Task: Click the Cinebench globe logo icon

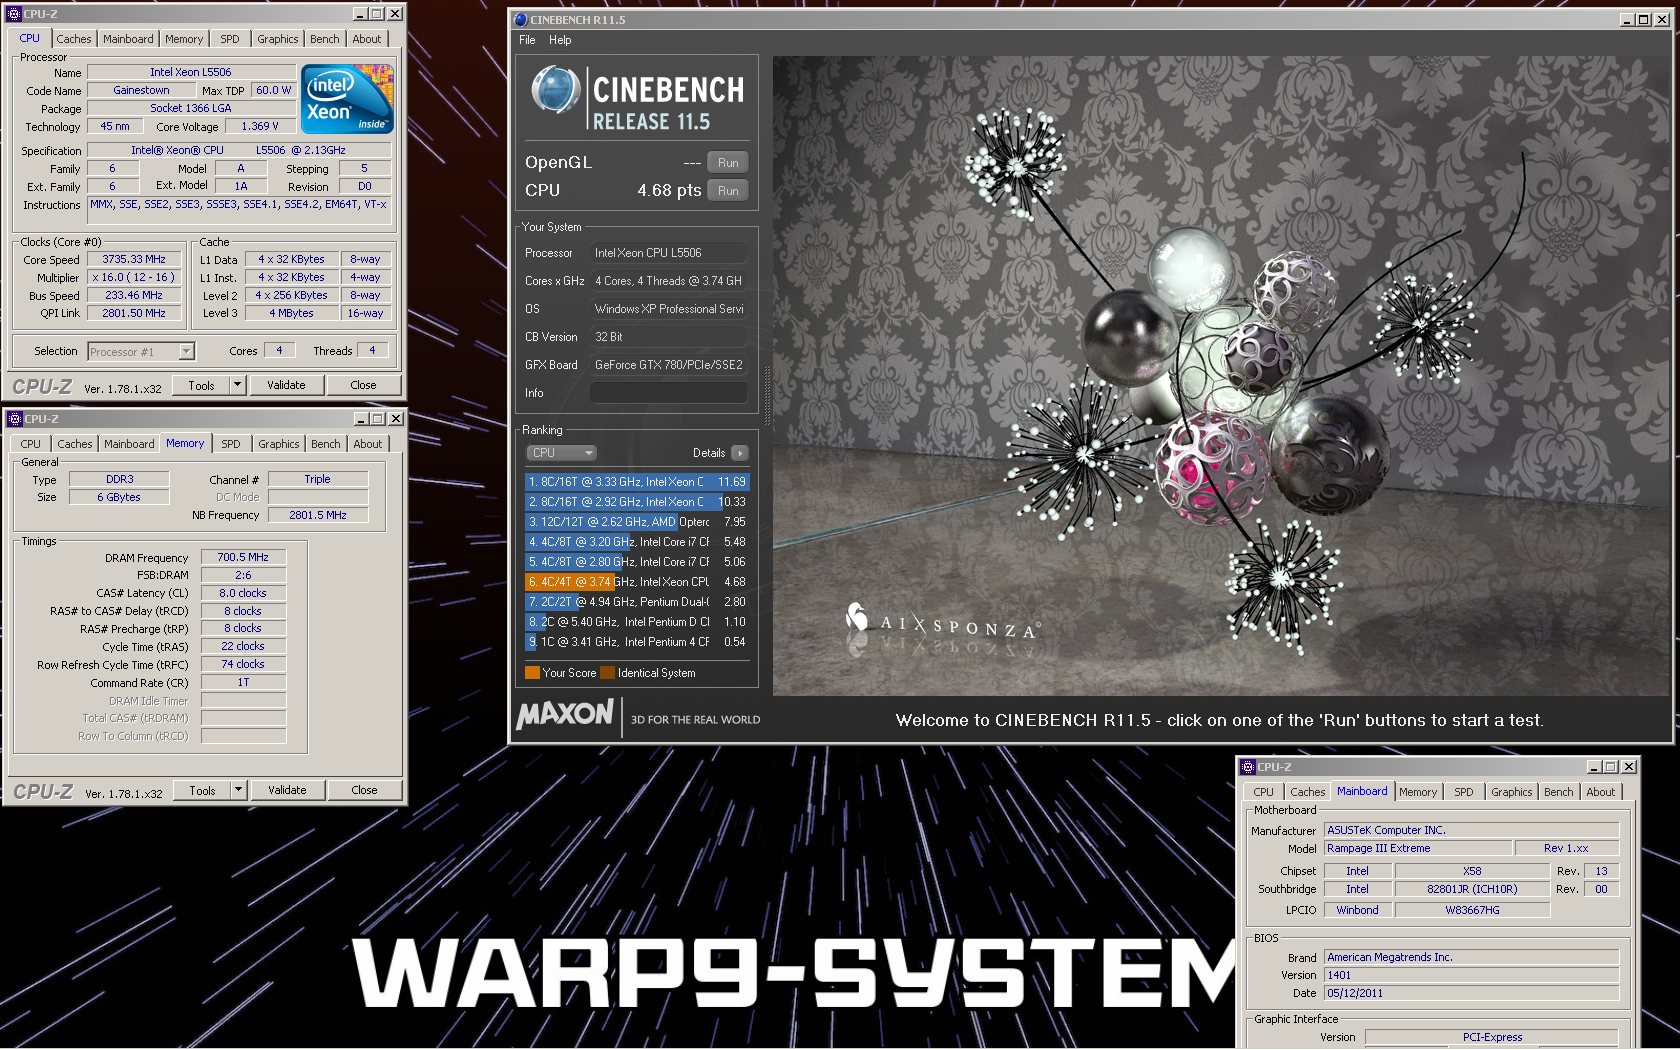Action: 556,90
